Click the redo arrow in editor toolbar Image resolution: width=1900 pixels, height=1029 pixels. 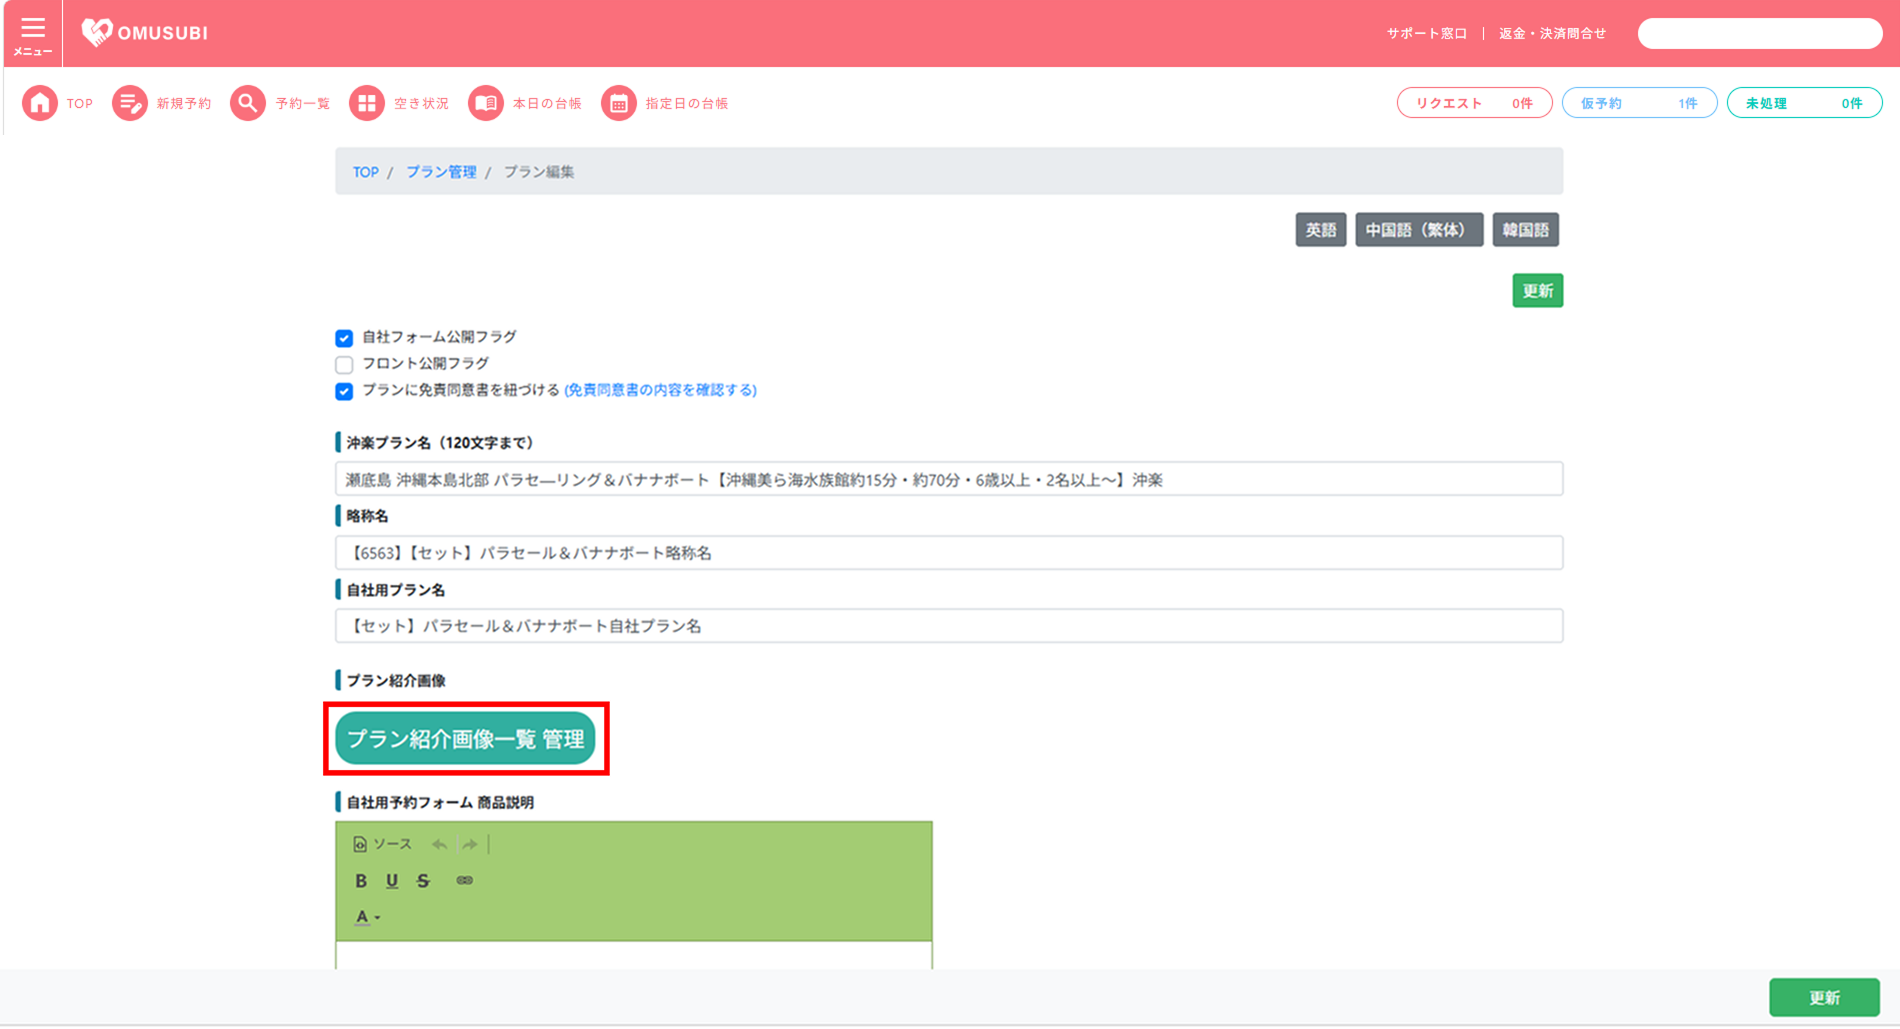point(469,845)
